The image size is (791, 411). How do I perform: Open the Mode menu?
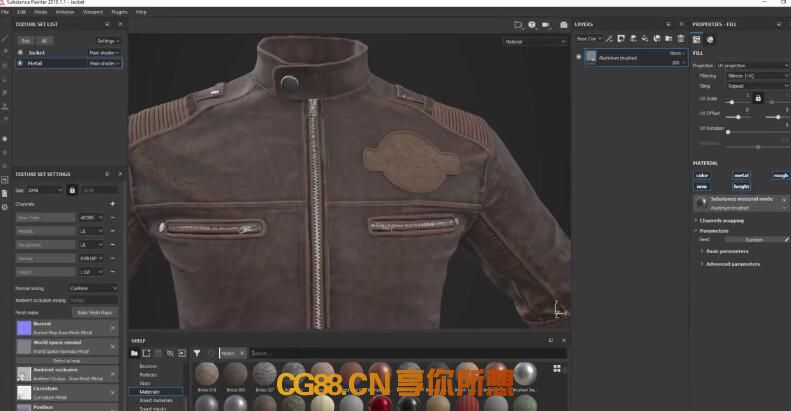click(x=41, y=12)
